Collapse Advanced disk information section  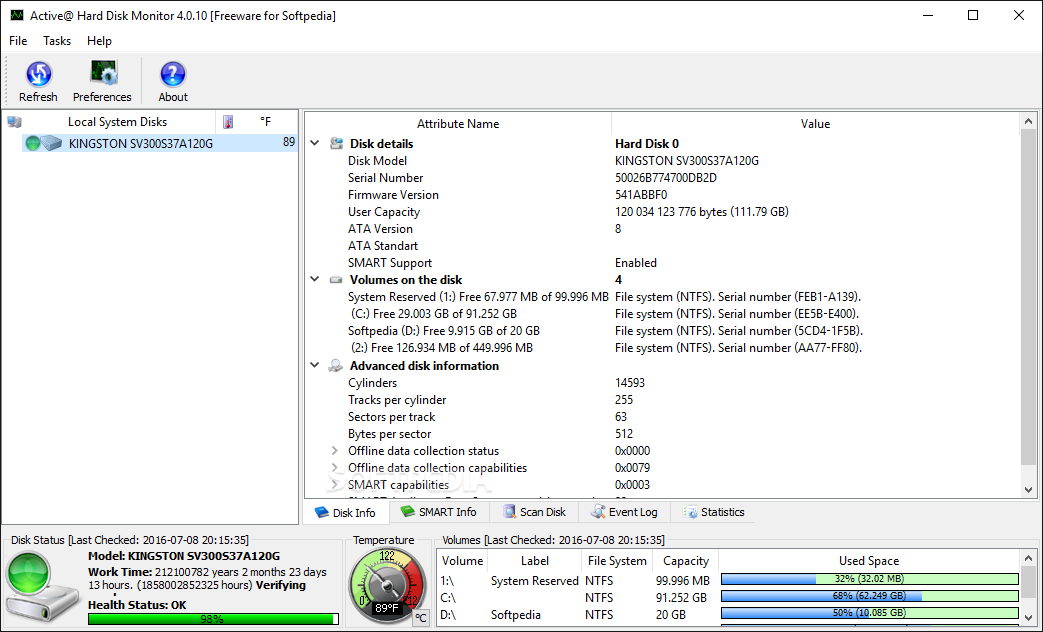[315, 366]
